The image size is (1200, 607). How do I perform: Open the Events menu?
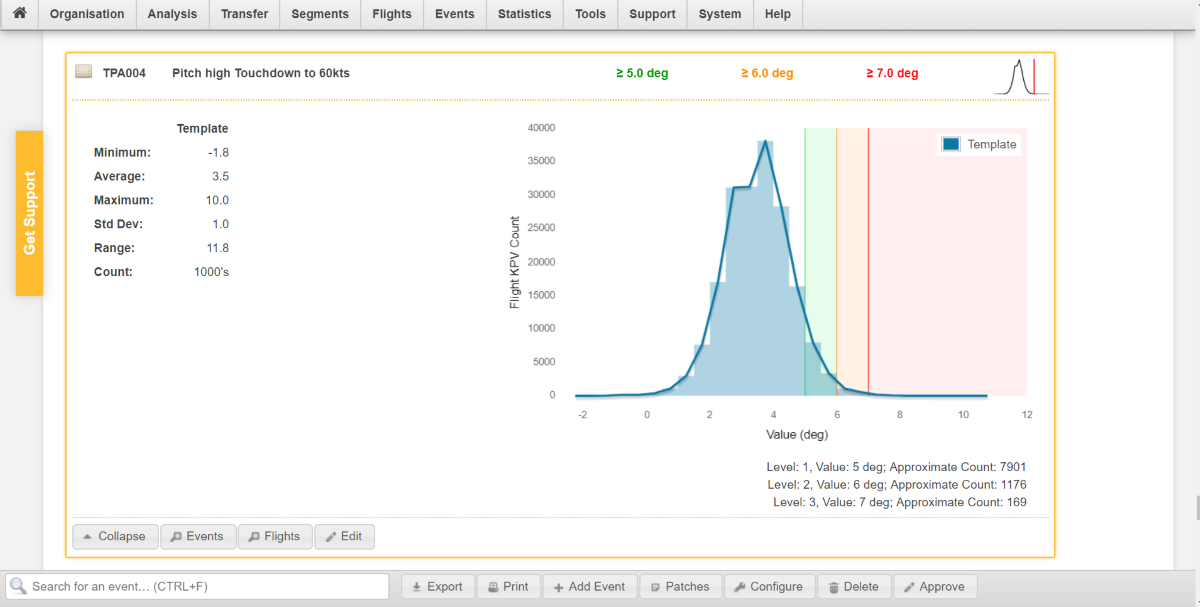[455, 14]
